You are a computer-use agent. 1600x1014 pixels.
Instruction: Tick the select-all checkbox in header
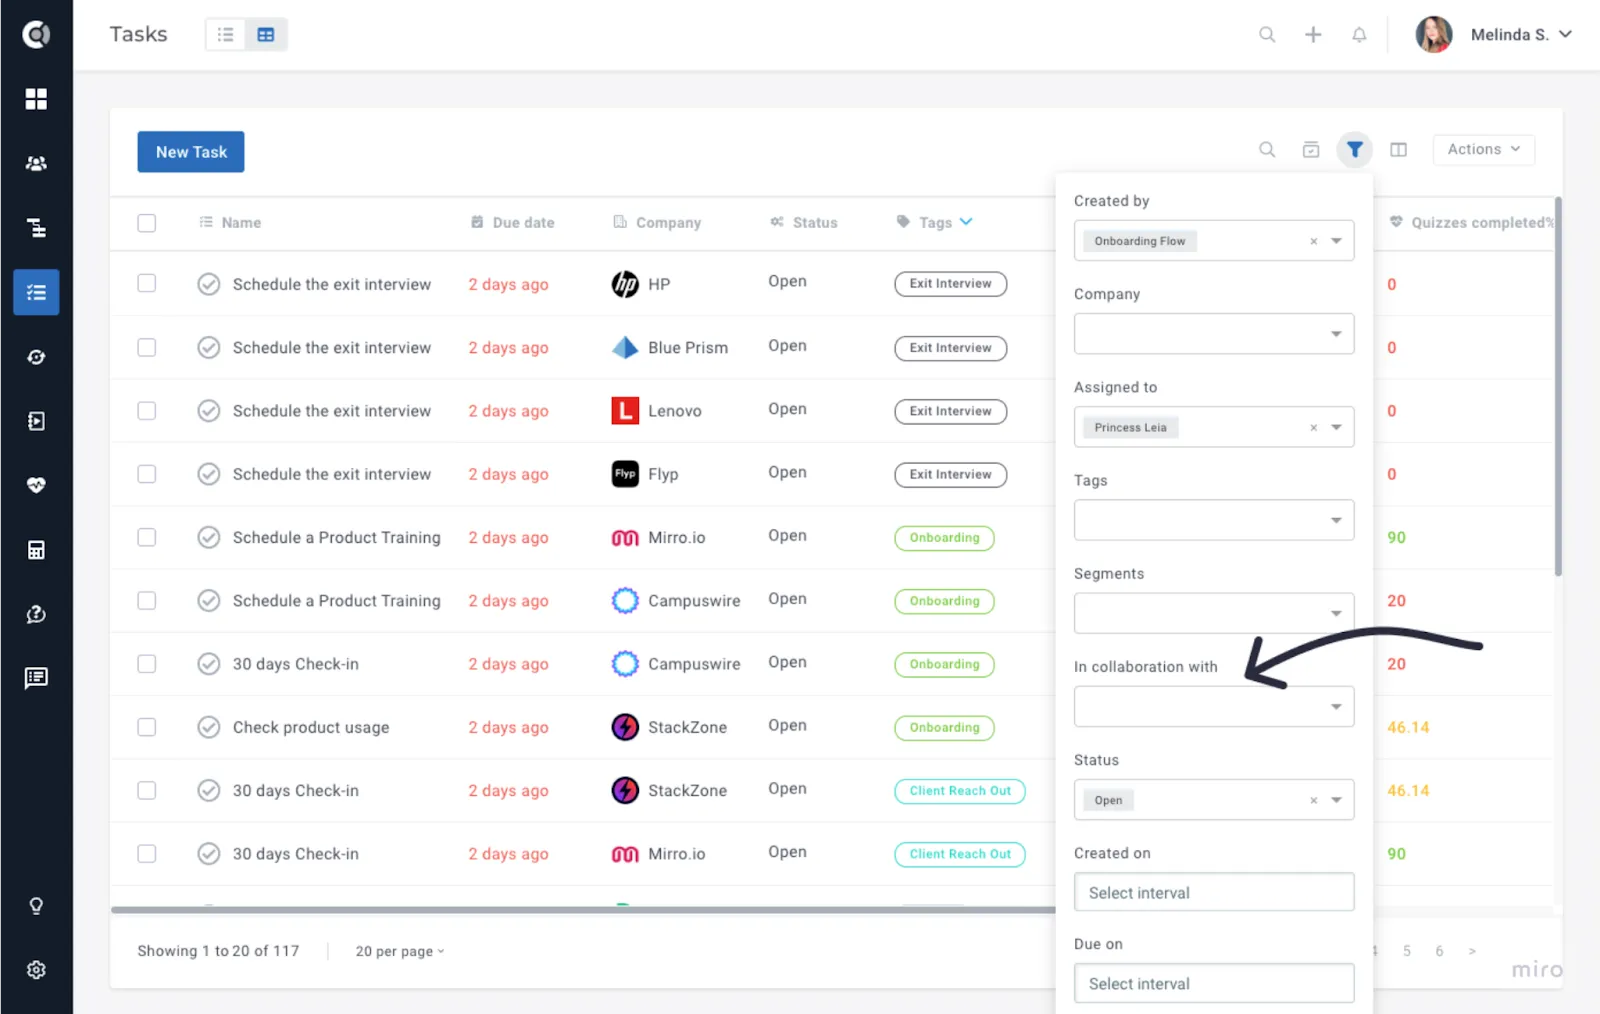point(147,223)
